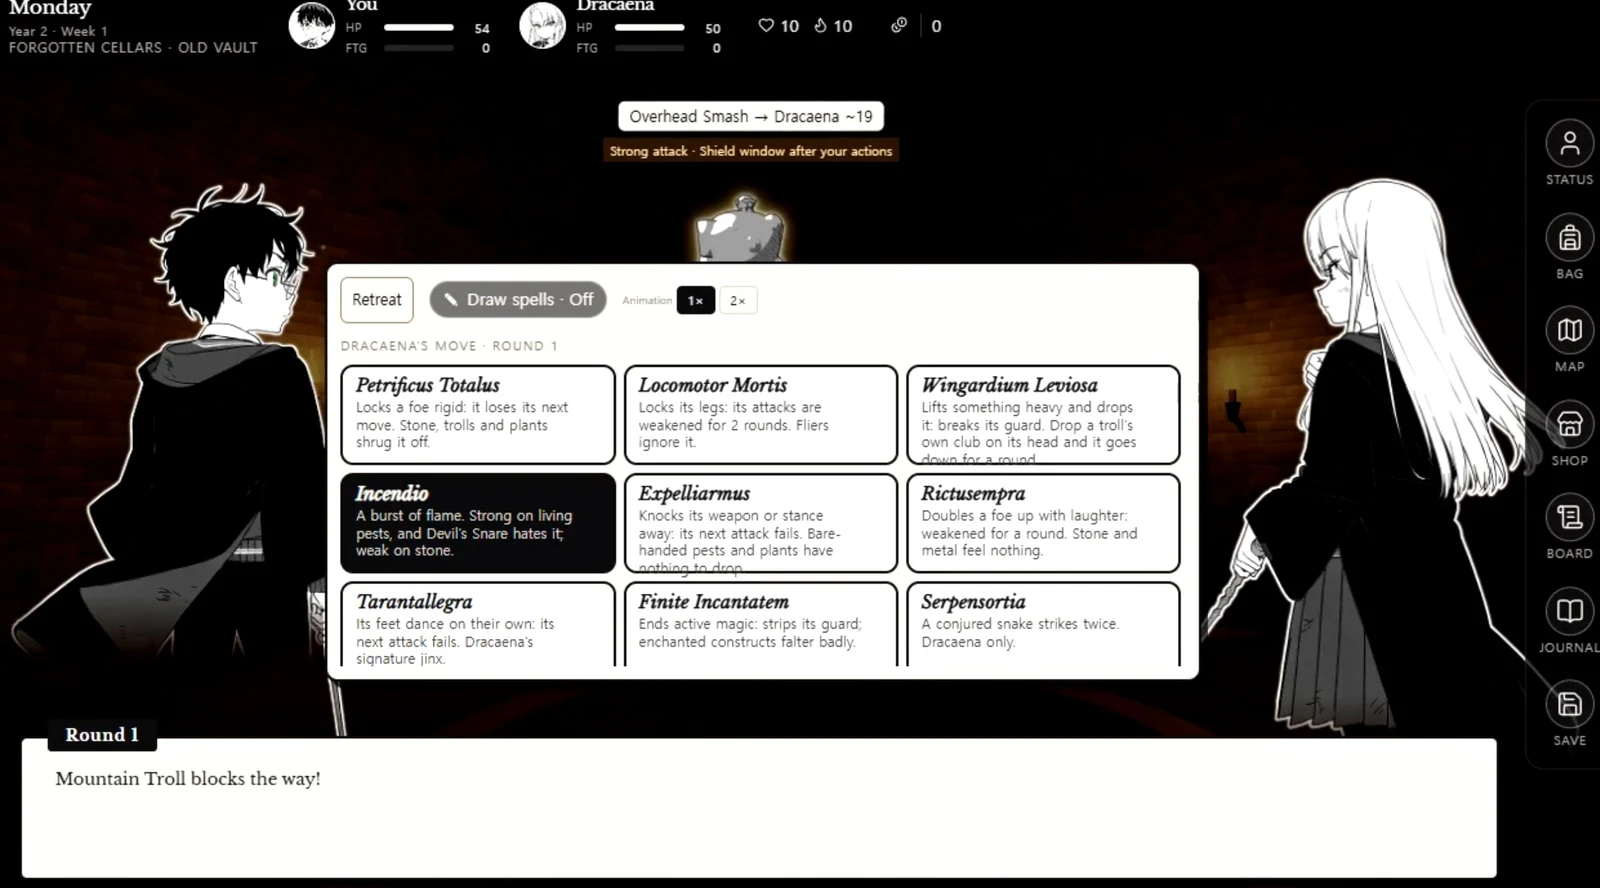1600x888 pixels.
Task: Click the Round 1 log heading
Action: [102, 735]
